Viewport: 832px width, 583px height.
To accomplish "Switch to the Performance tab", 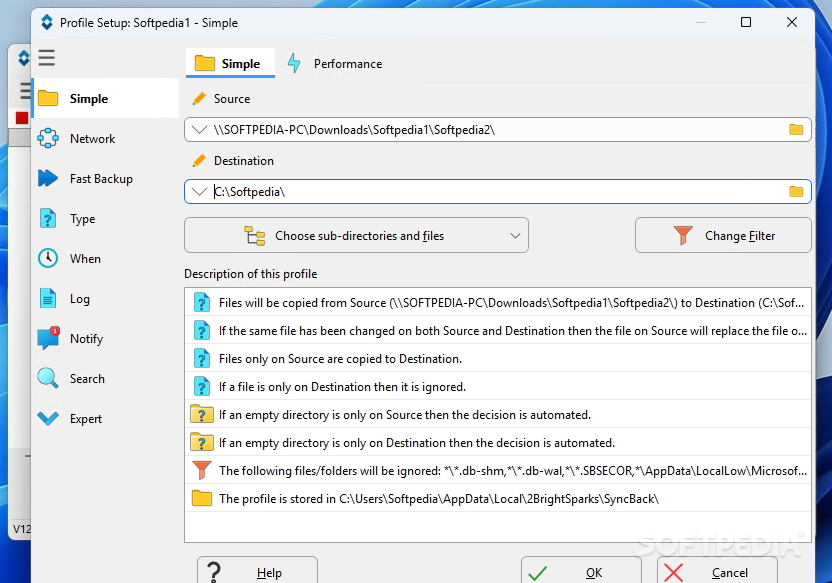I will pos(335,64).
